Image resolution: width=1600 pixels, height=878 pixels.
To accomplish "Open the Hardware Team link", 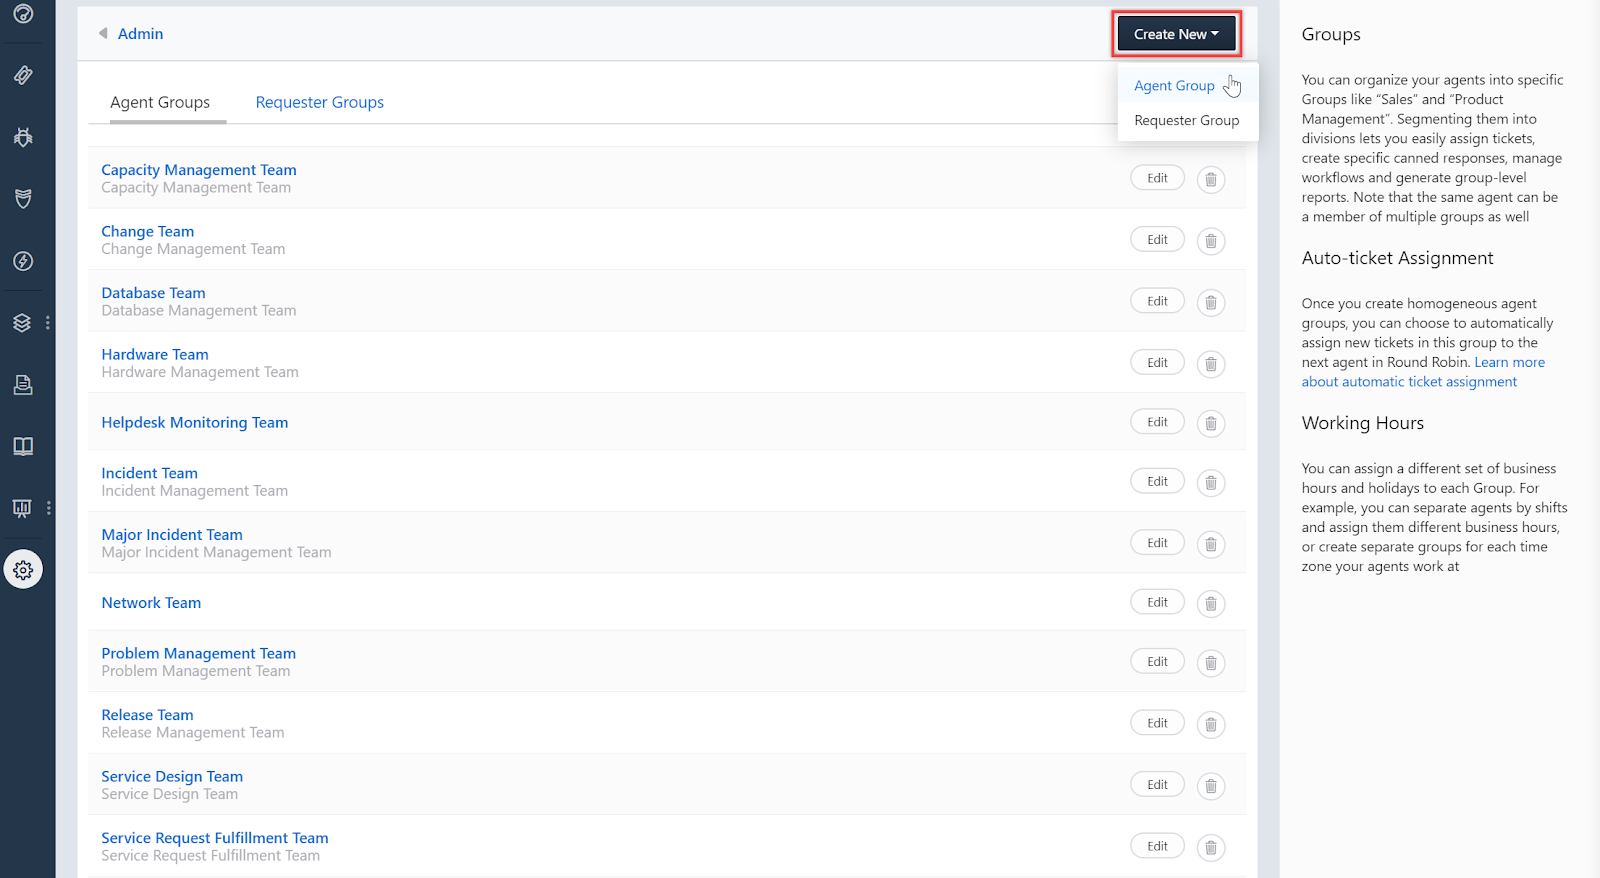I will (x=155, y=354).
